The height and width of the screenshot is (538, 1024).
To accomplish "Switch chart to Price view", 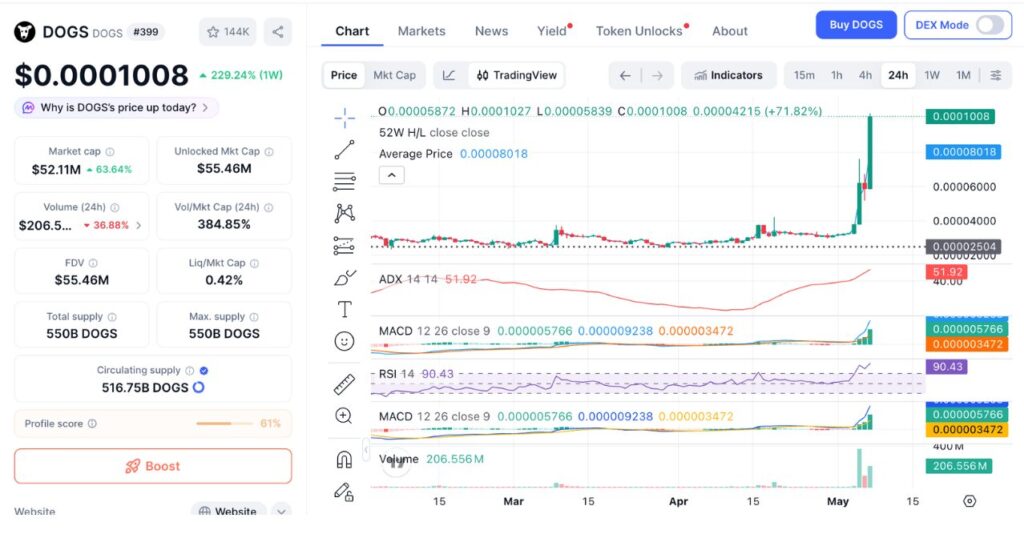I will click(x=344, y=75).
